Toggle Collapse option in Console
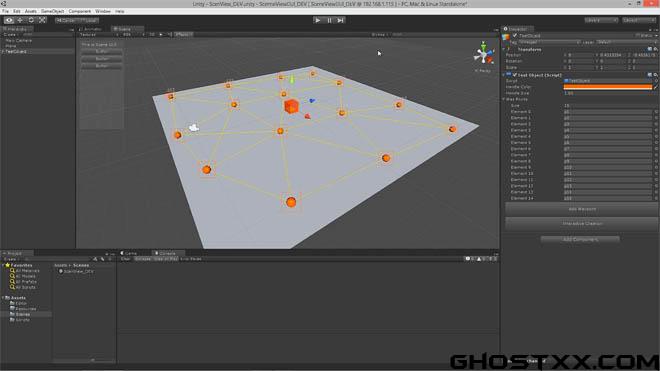660x371 pixels. (x=143, y=259)
